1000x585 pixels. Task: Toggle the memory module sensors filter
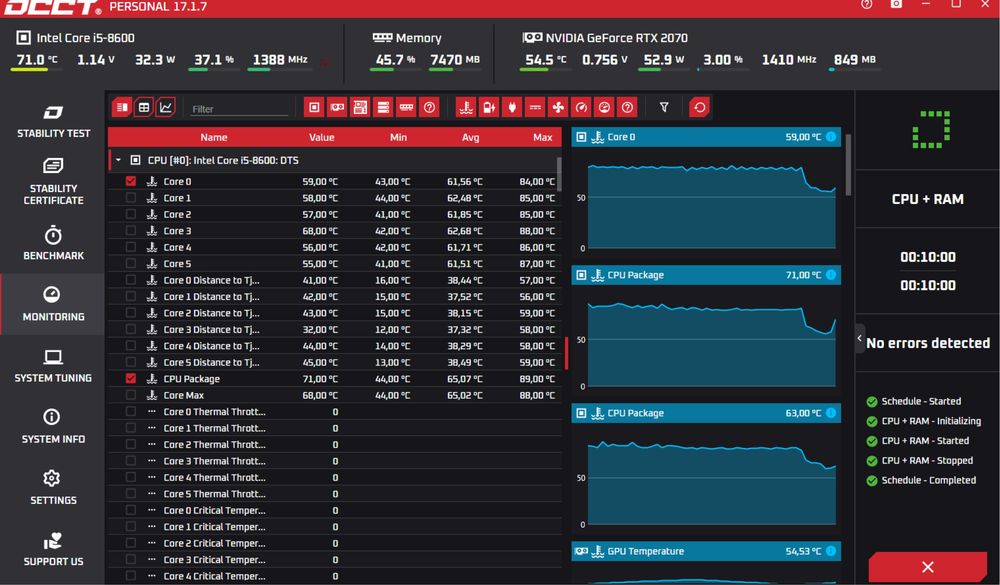(x=406, y=107)
